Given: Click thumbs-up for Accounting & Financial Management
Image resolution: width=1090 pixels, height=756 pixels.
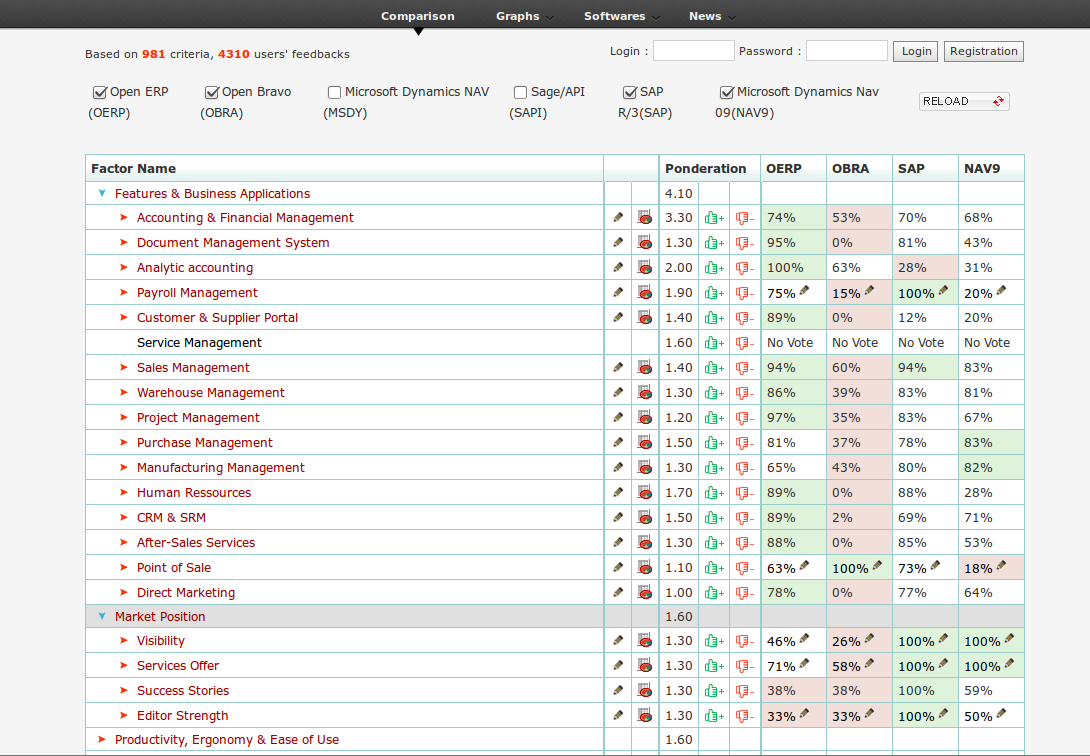Looking at the screenshot, I should click(713, 218).
